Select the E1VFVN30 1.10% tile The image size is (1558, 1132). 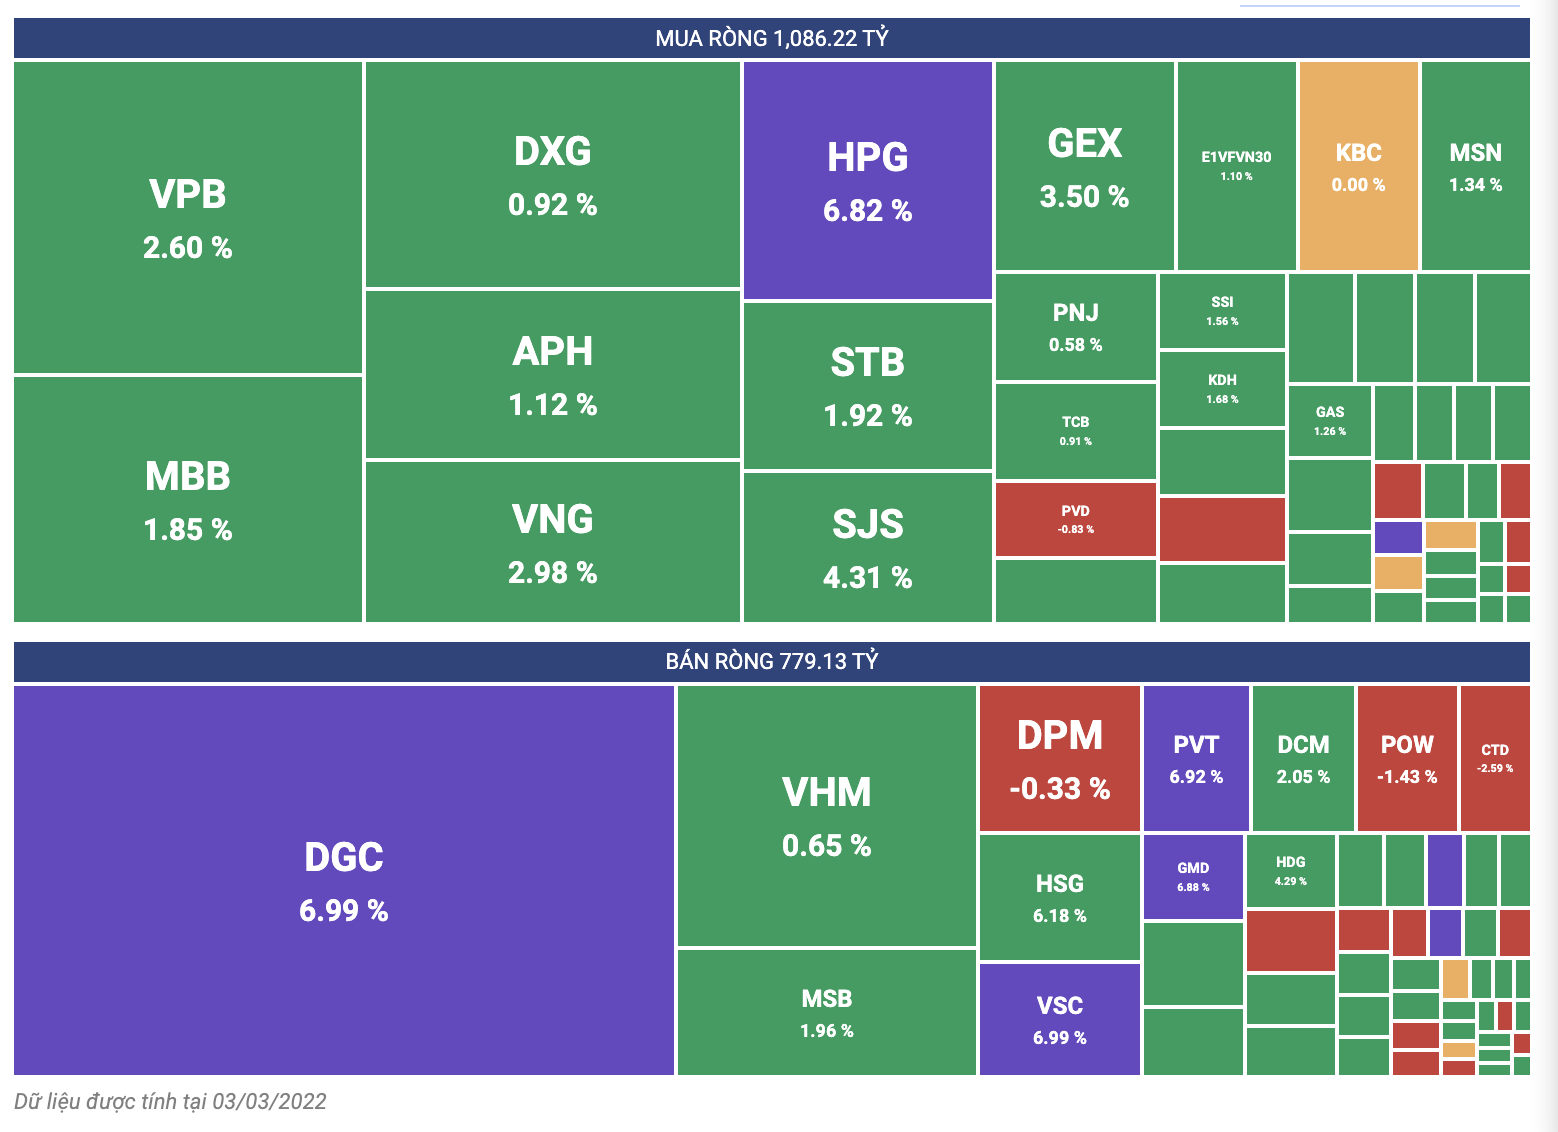pyautogui.click(x=1236, y=166)
